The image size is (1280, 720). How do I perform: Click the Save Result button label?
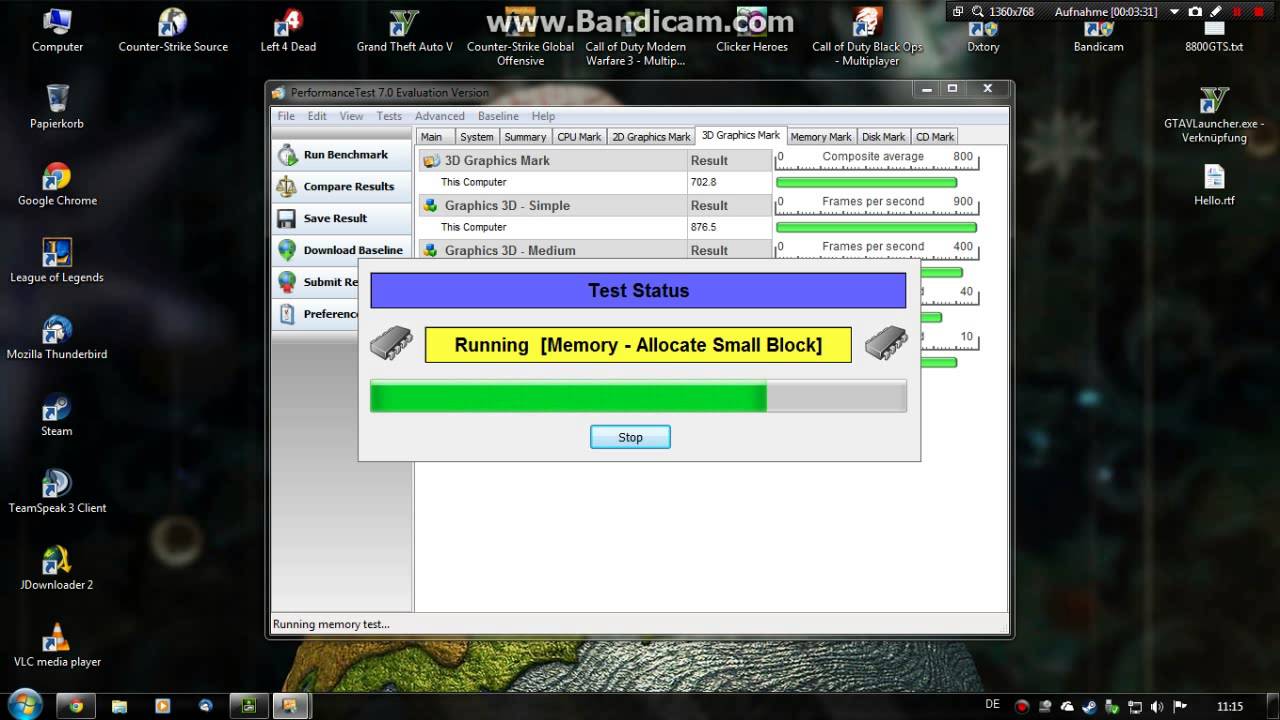pos(335,218)
